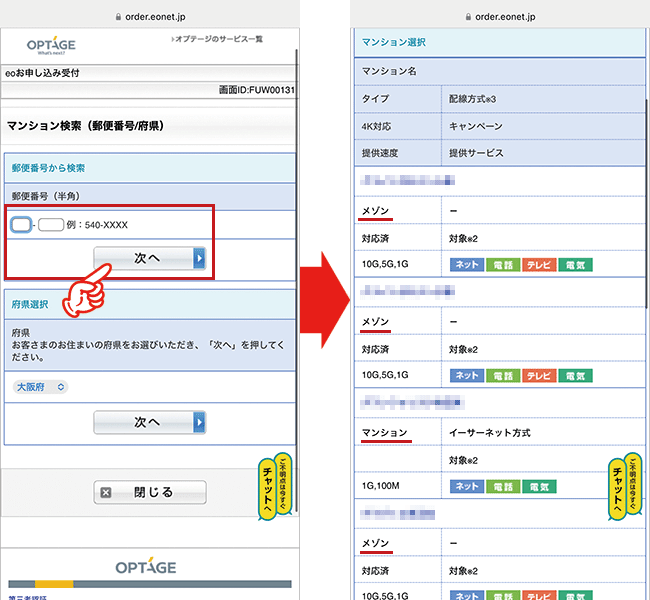The width and height of the screenshot is (650, 600).
Task: Click the 1G,100M speed cell
Action: tap(398, 486)
